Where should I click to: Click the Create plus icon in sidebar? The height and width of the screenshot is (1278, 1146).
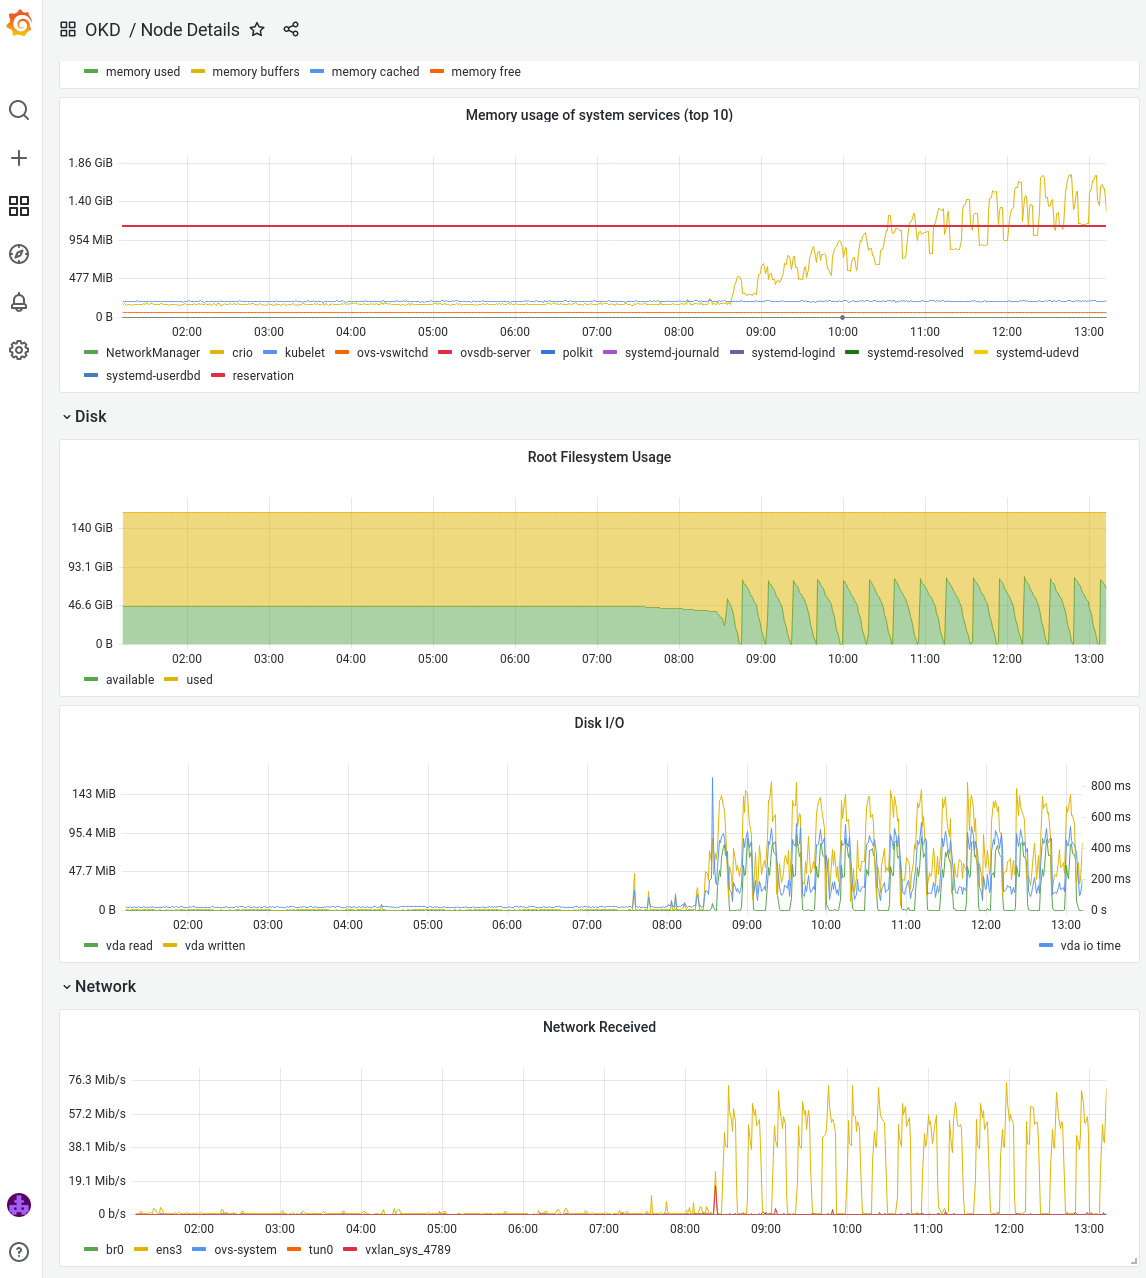19,158
